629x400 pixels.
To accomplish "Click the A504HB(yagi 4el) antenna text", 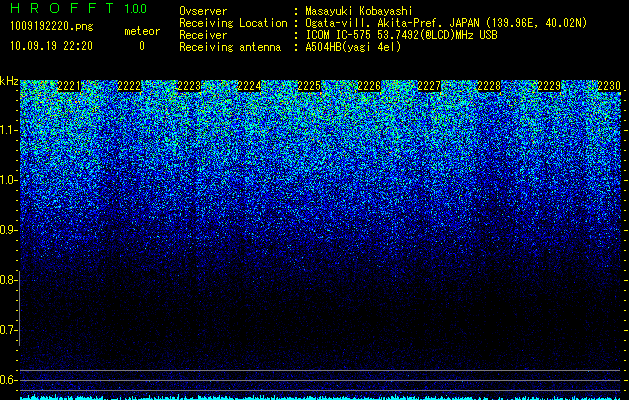I will point(353,47).
